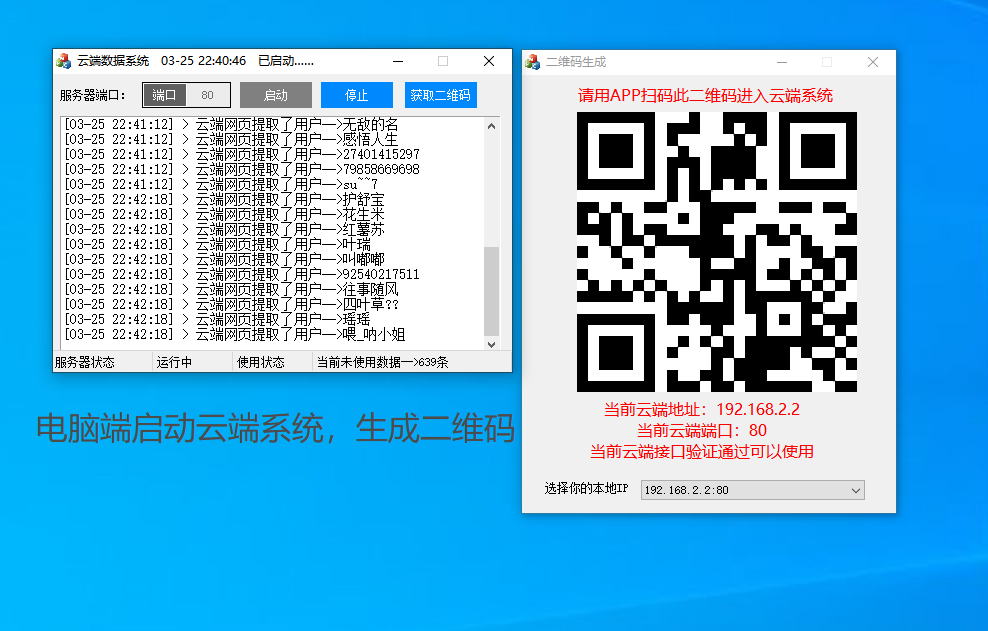Open the 选择你的本地IP combo box
Viewport: 988px width, 631px height.
pyautogui.click(x=750, y=490)
